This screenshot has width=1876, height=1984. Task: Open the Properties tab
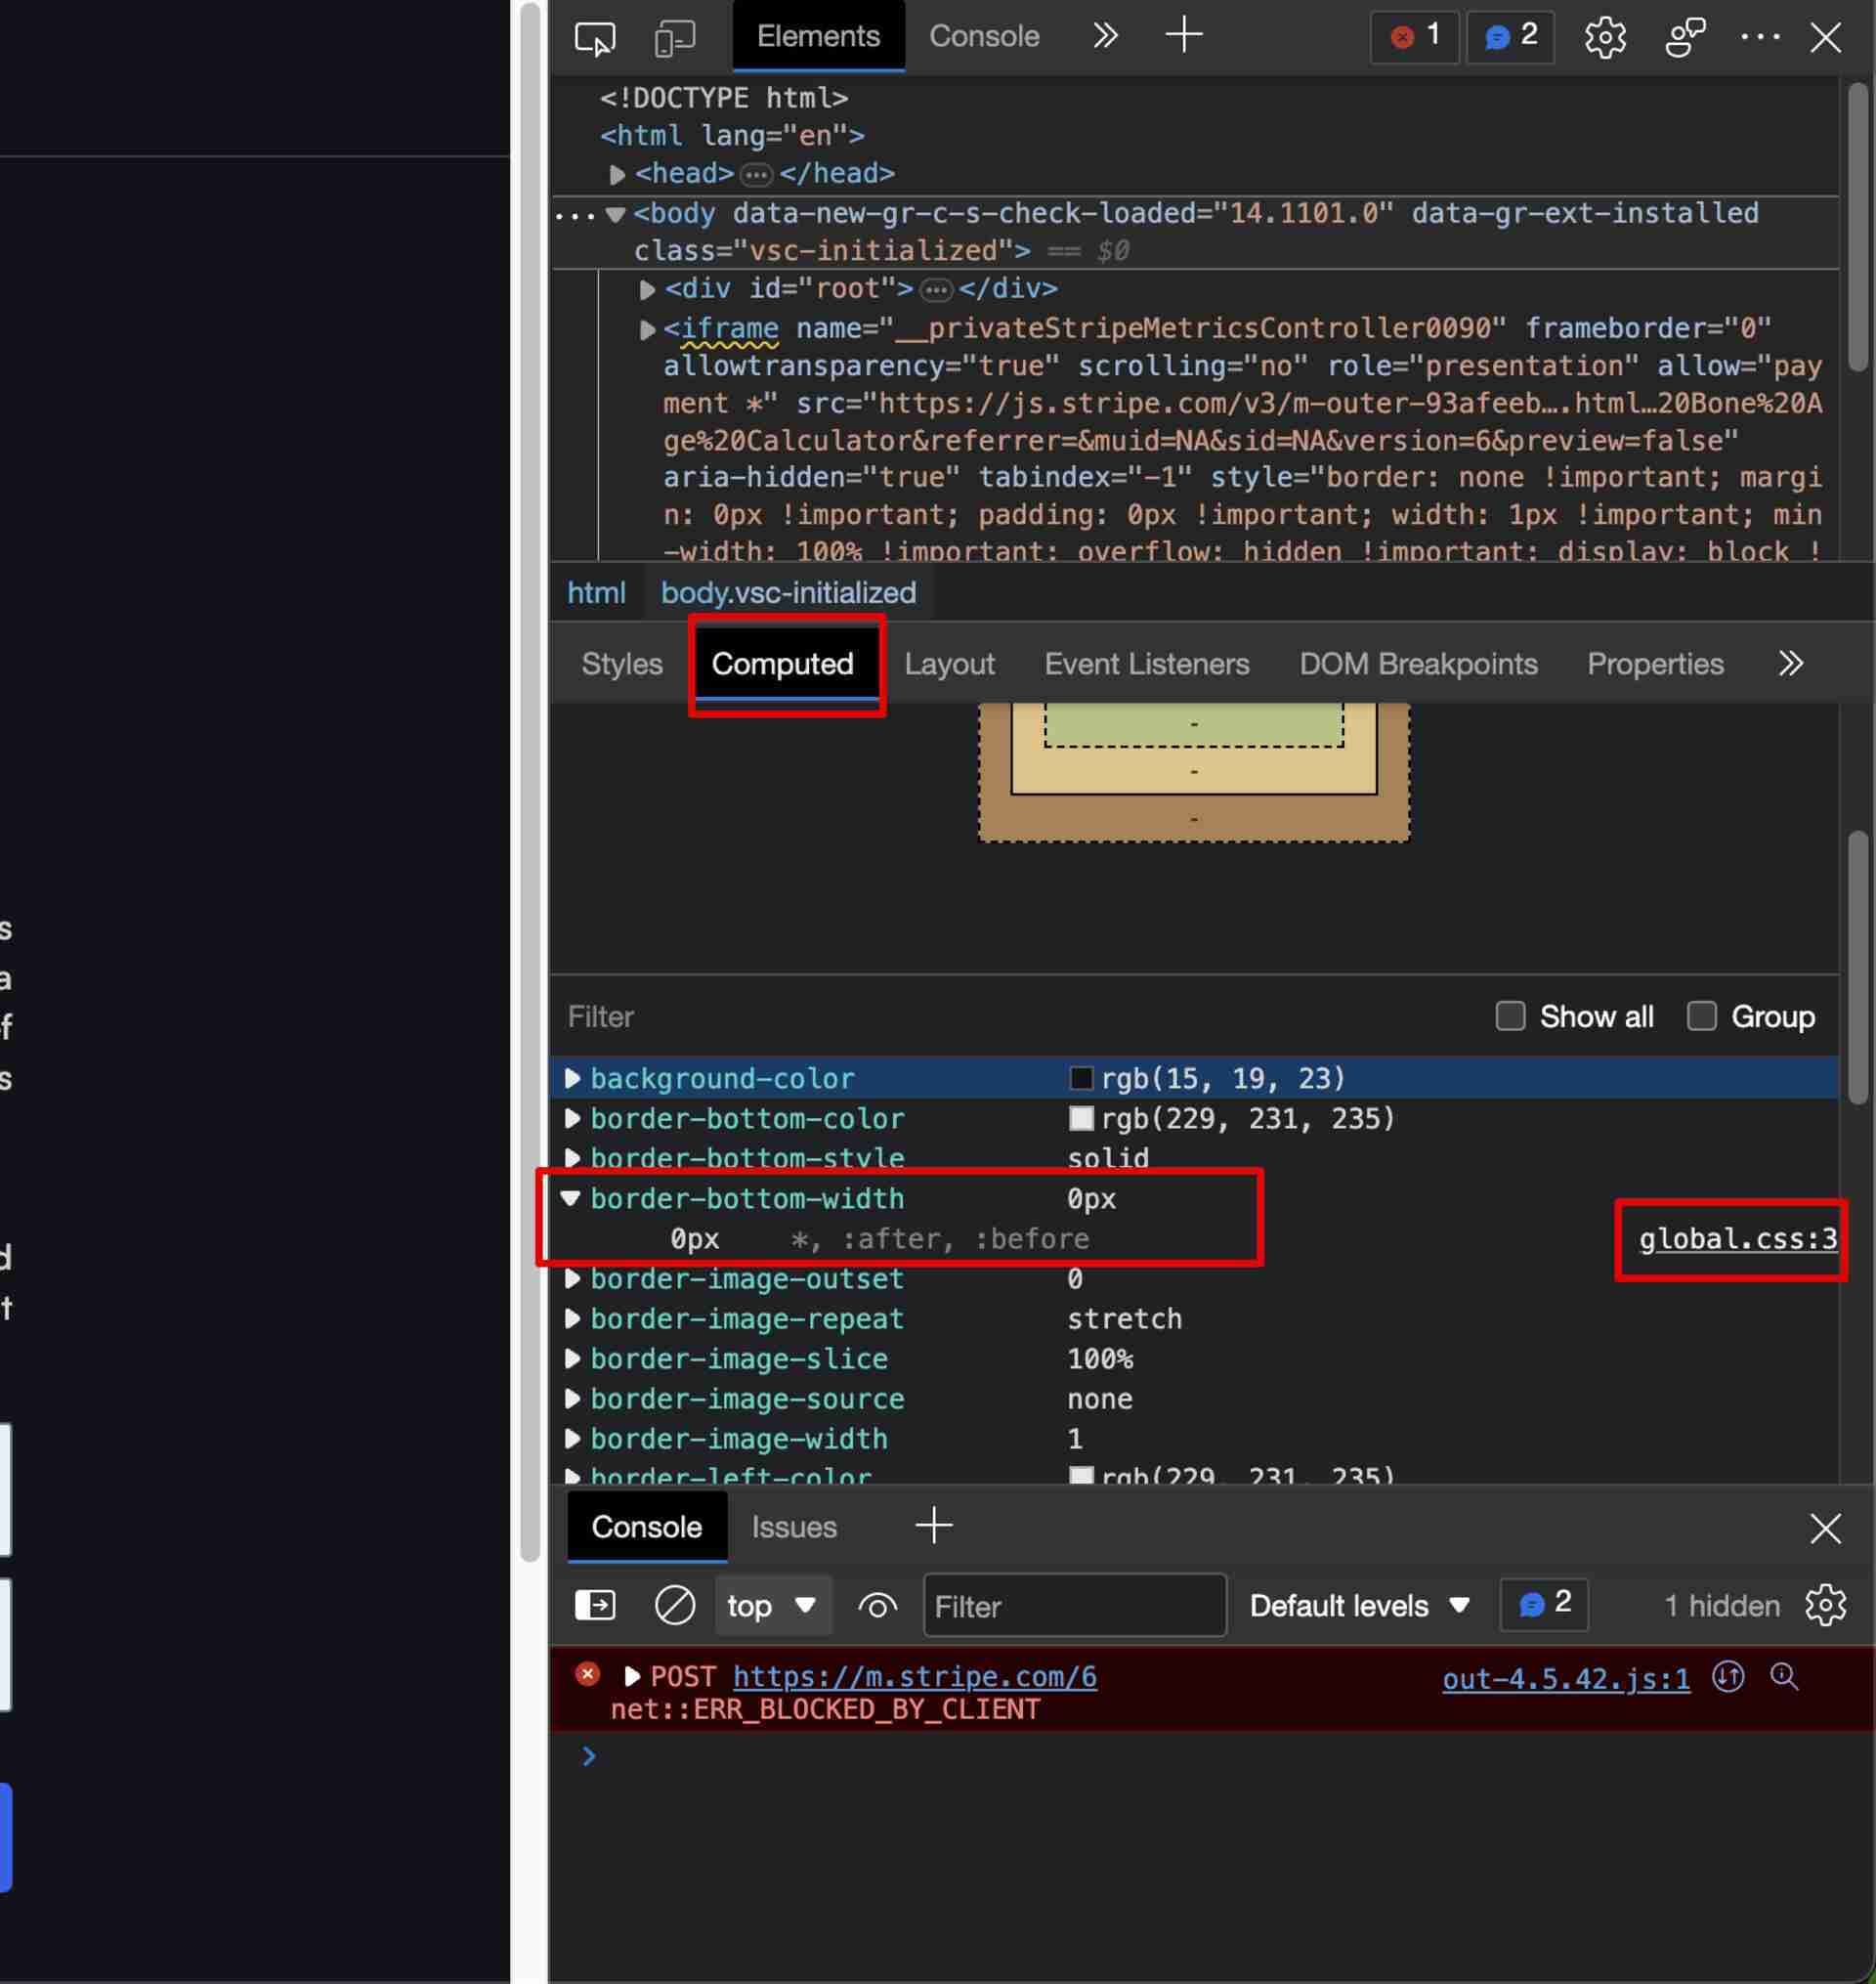1655,663
